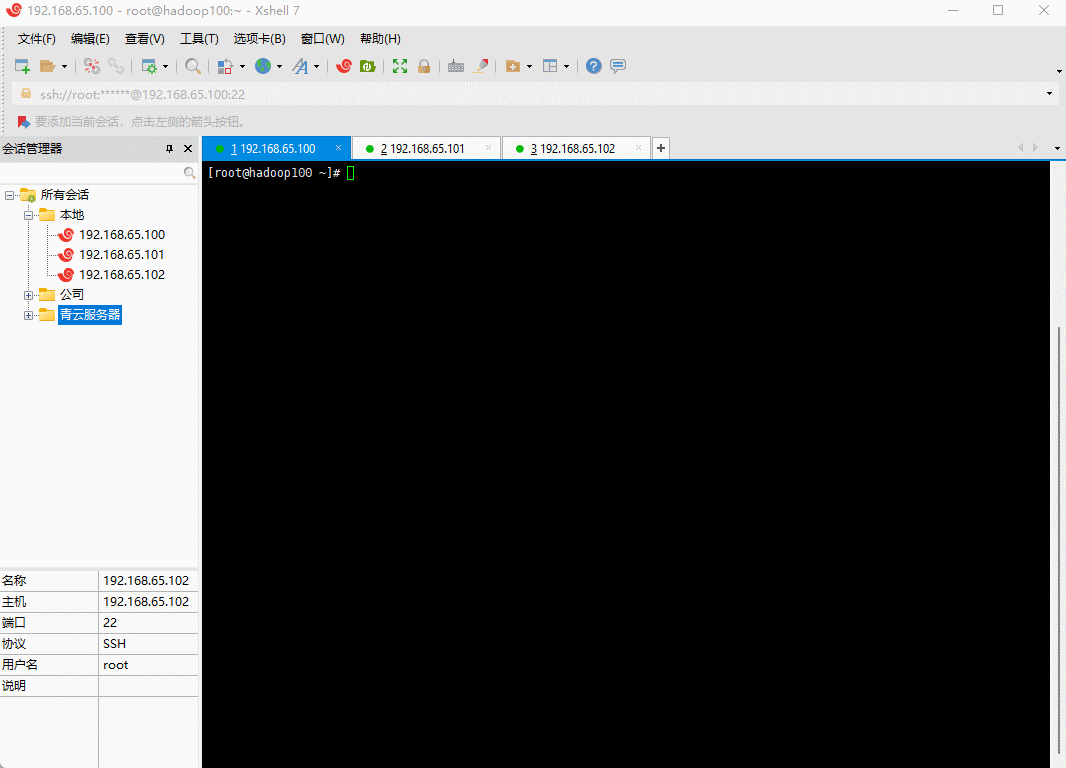1066x768 pixels.
Task: Collapse the 所有会话 tree node
Action: coord(10,195)
